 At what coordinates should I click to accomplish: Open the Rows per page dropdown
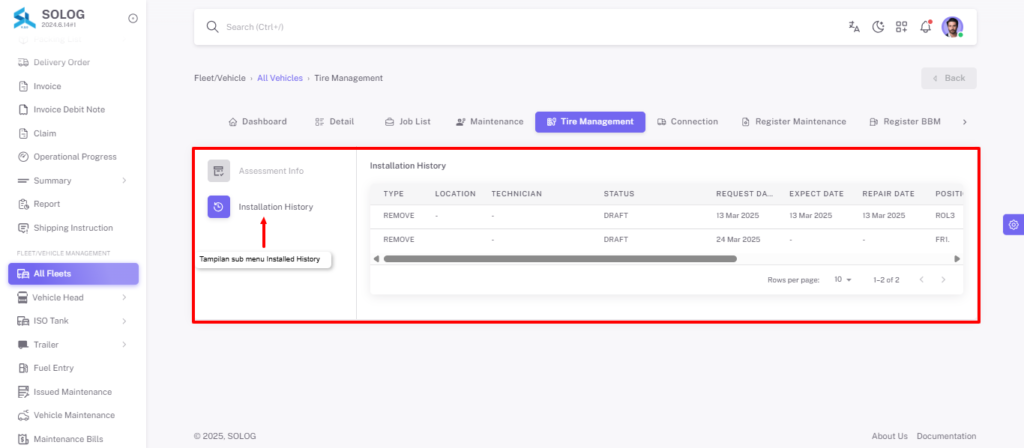click(x=843, y=280)
